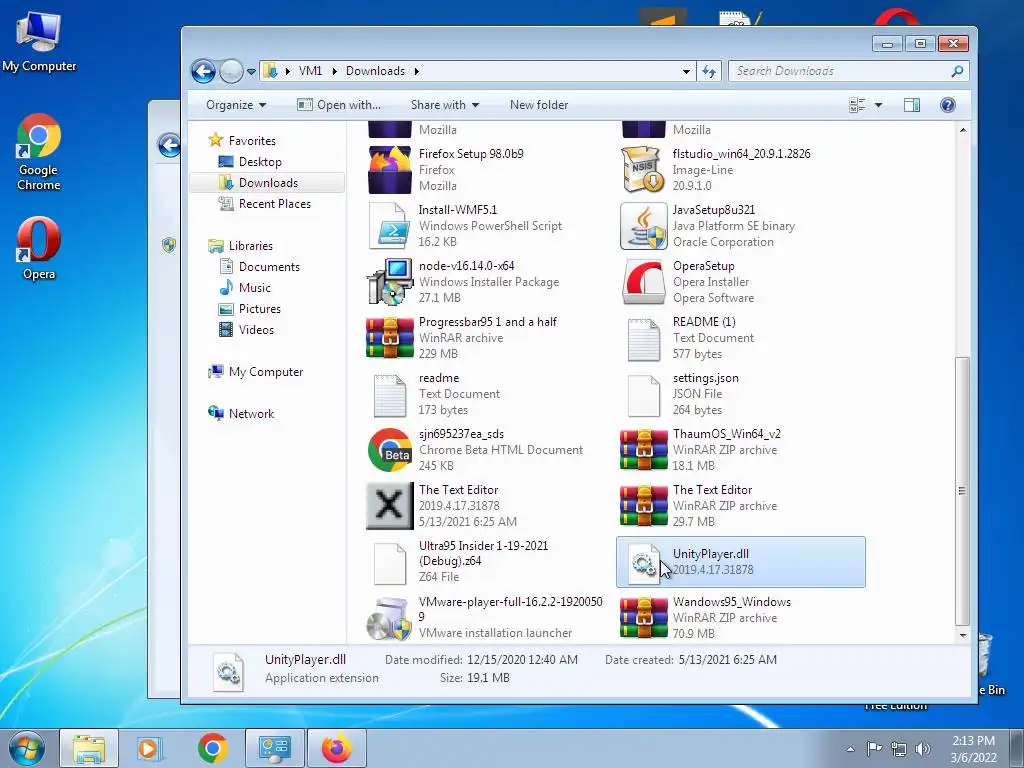Click the Forward navigation button
This screenshot has width=1024, height=768.
click(x=231, y=71)
